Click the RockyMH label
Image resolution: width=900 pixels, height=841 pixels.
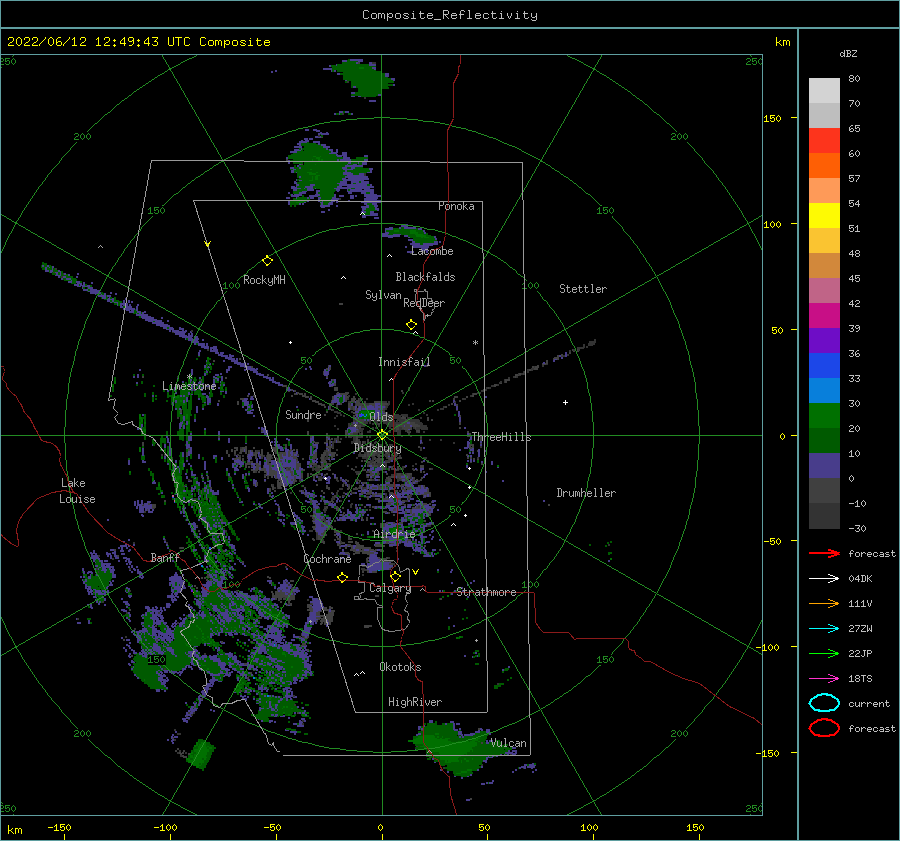[x=263, y=280]
